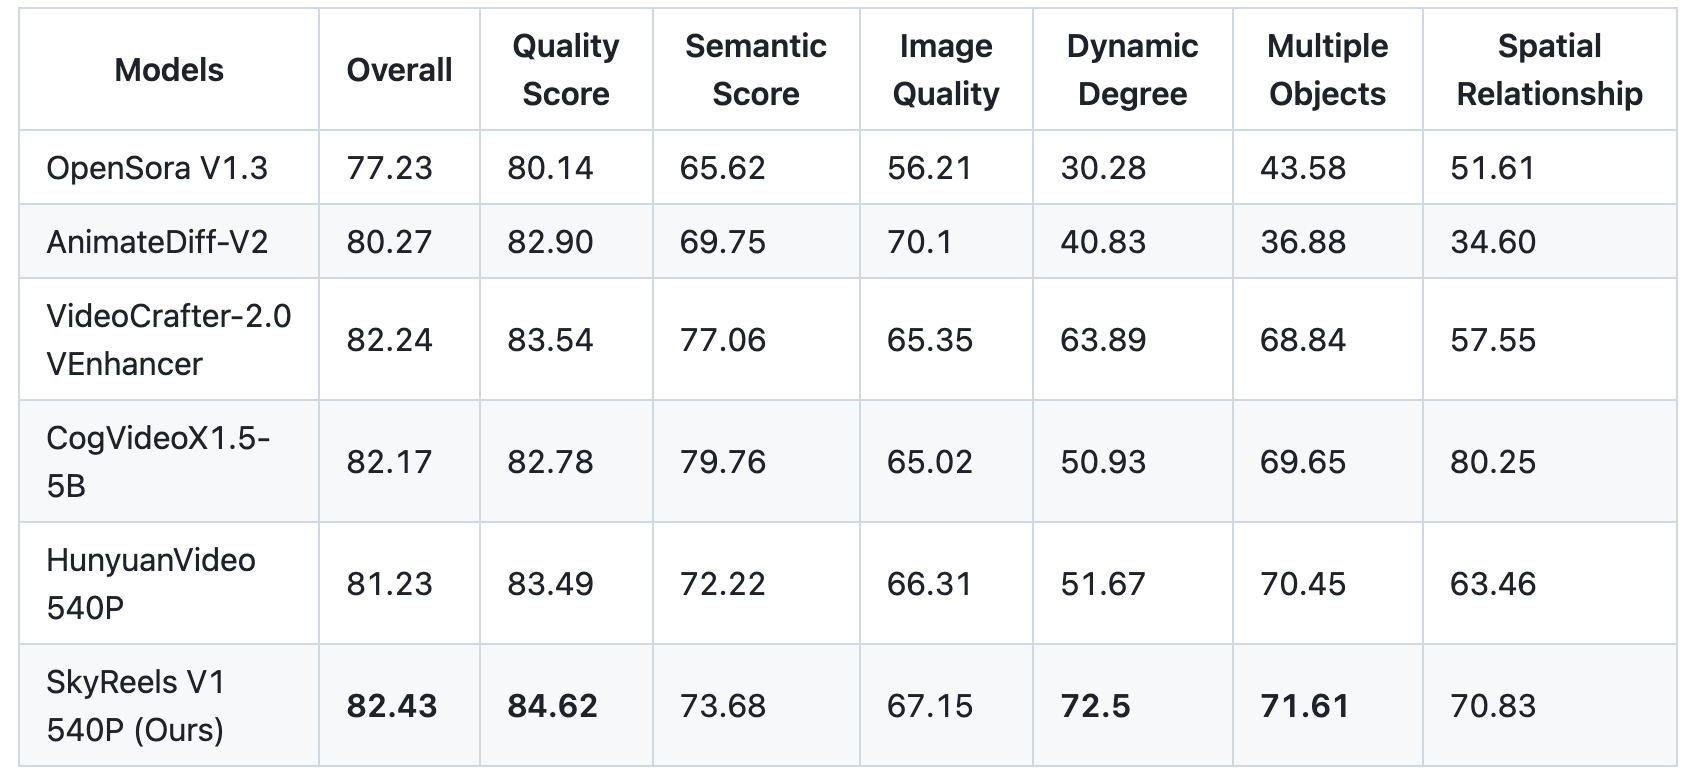Select the 79.76 semantic score cell

[723, 462]
